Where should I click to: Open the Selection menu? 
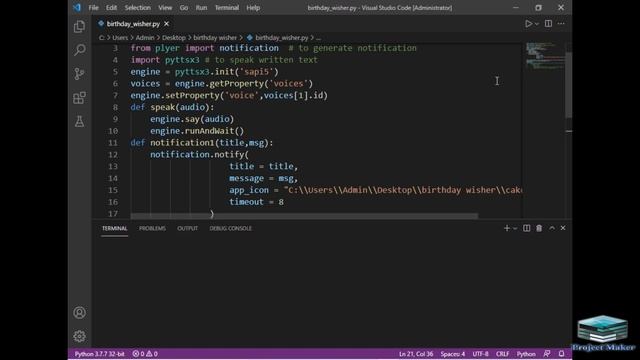[138, 8]
